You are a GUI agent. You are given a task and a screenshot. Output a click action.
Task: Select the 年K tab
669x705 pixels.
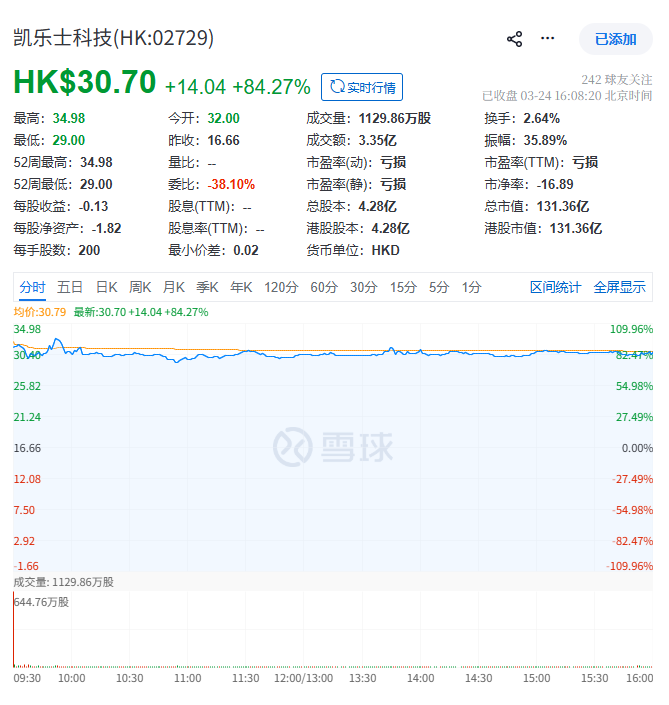[x=241, y=287]
